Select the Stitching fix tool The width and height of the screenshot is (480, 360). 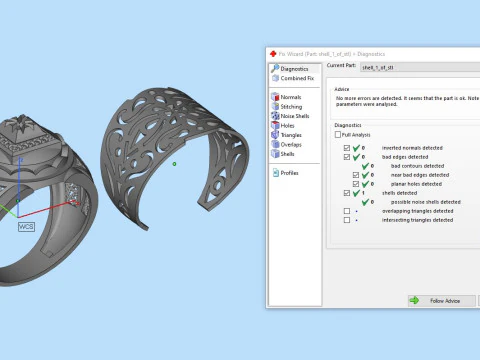pyautogui.click(x=287, y=106)
